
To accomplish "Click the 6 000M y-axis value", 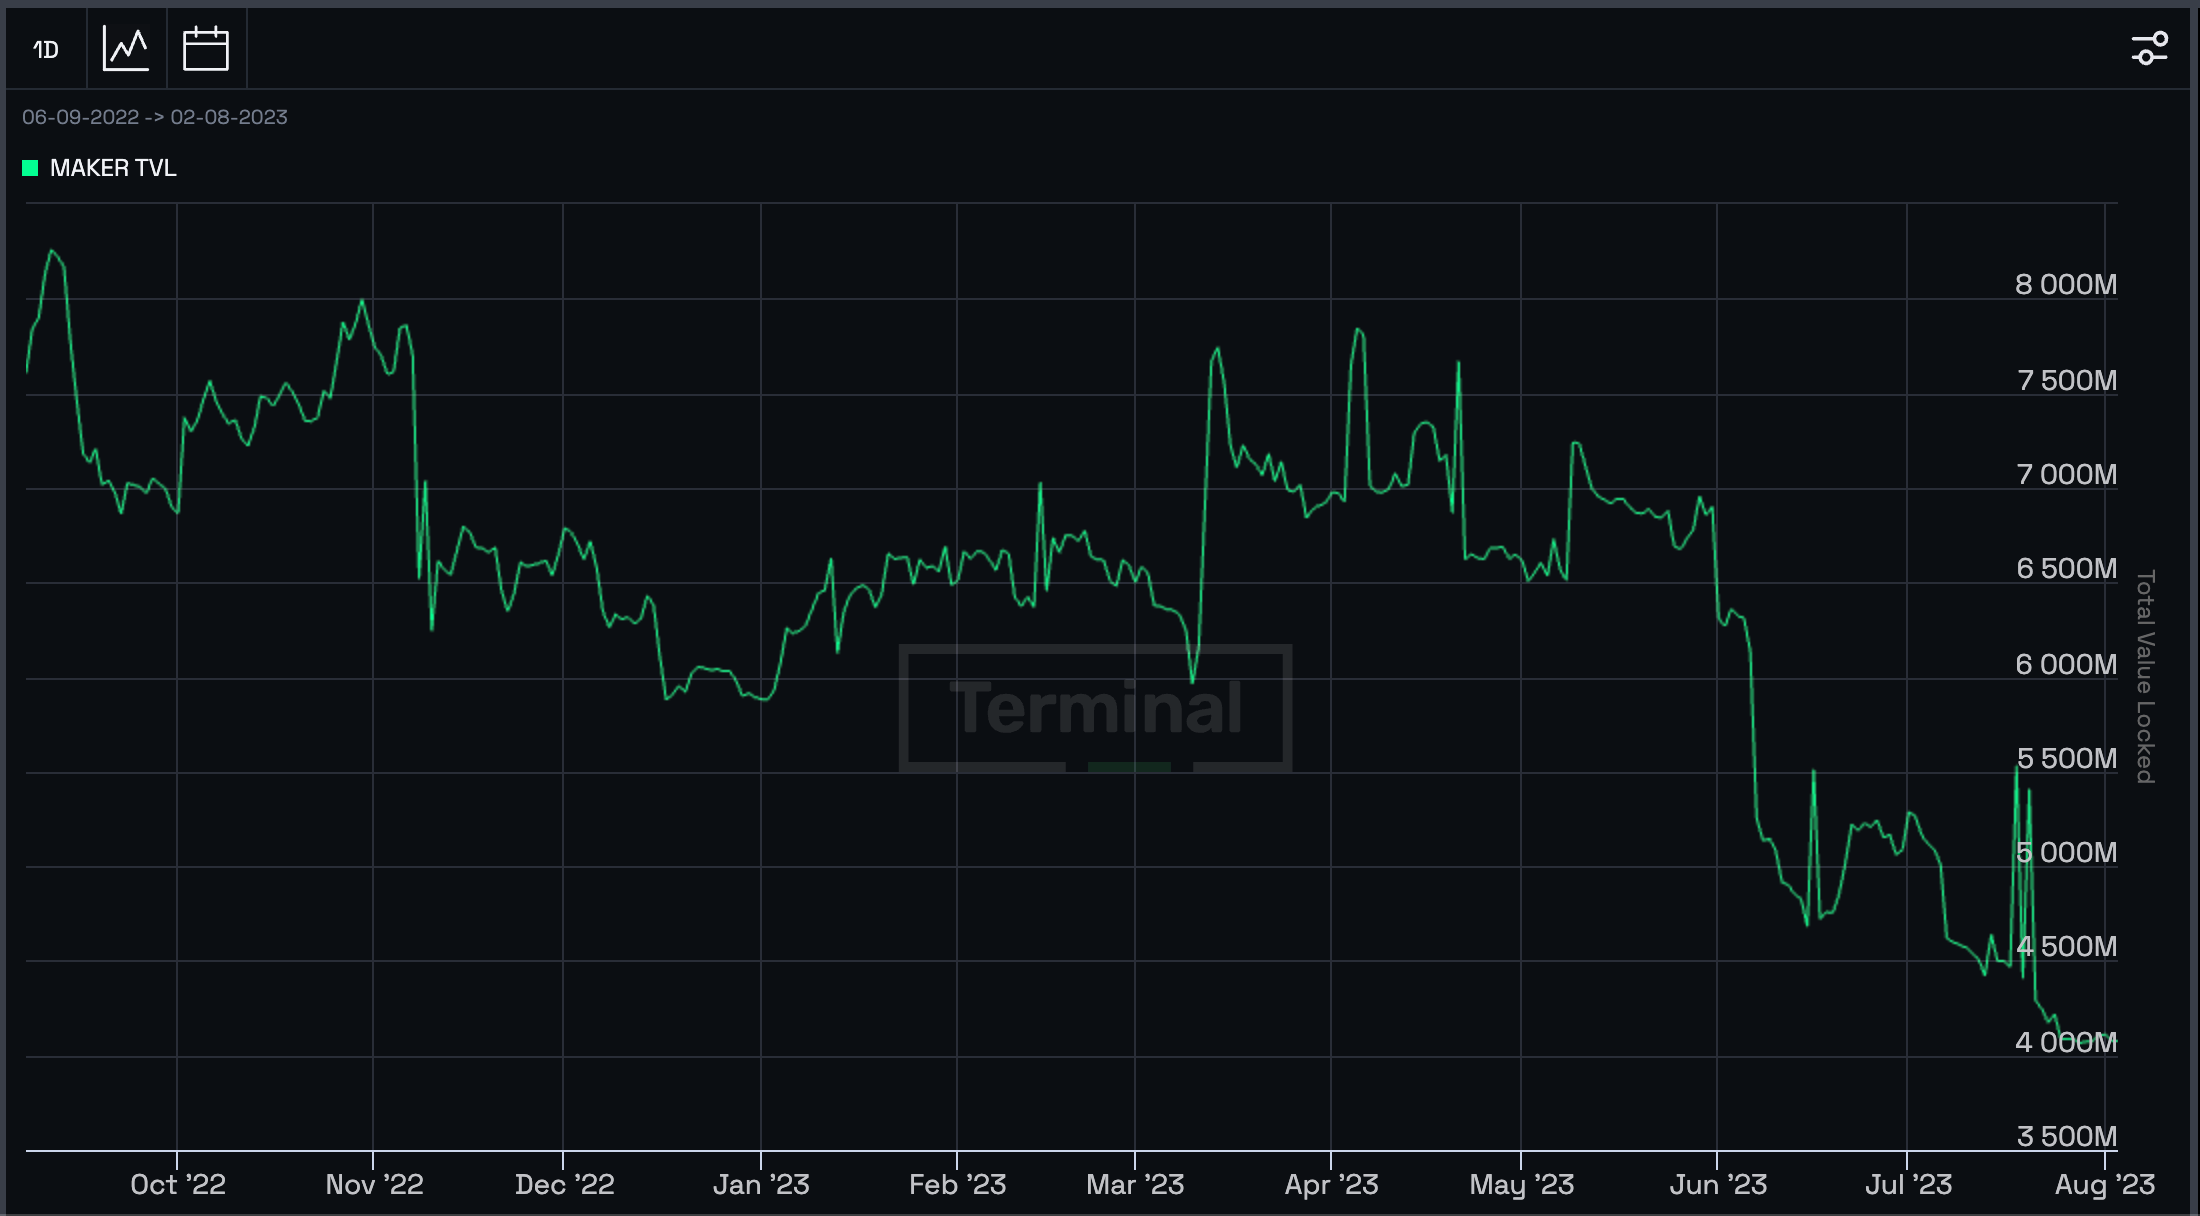I will coord(2066,665).
